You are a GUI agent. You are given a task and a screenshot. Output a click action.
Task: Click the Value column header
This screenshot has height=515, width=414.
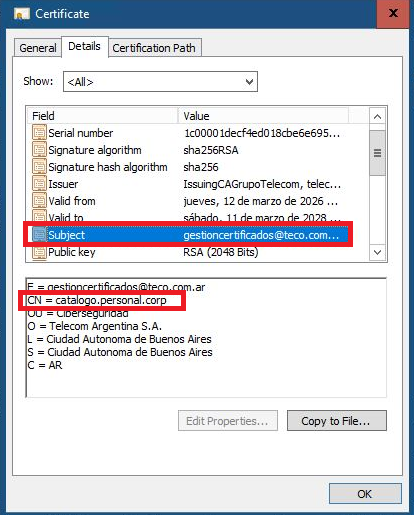(x=263, y=116)
